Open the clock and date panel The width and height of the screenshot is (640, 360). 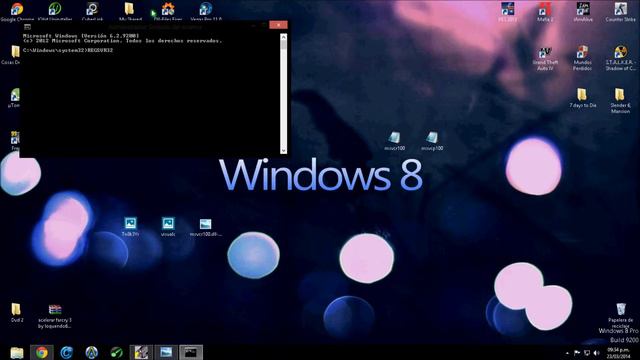click(x=618, y=353)
